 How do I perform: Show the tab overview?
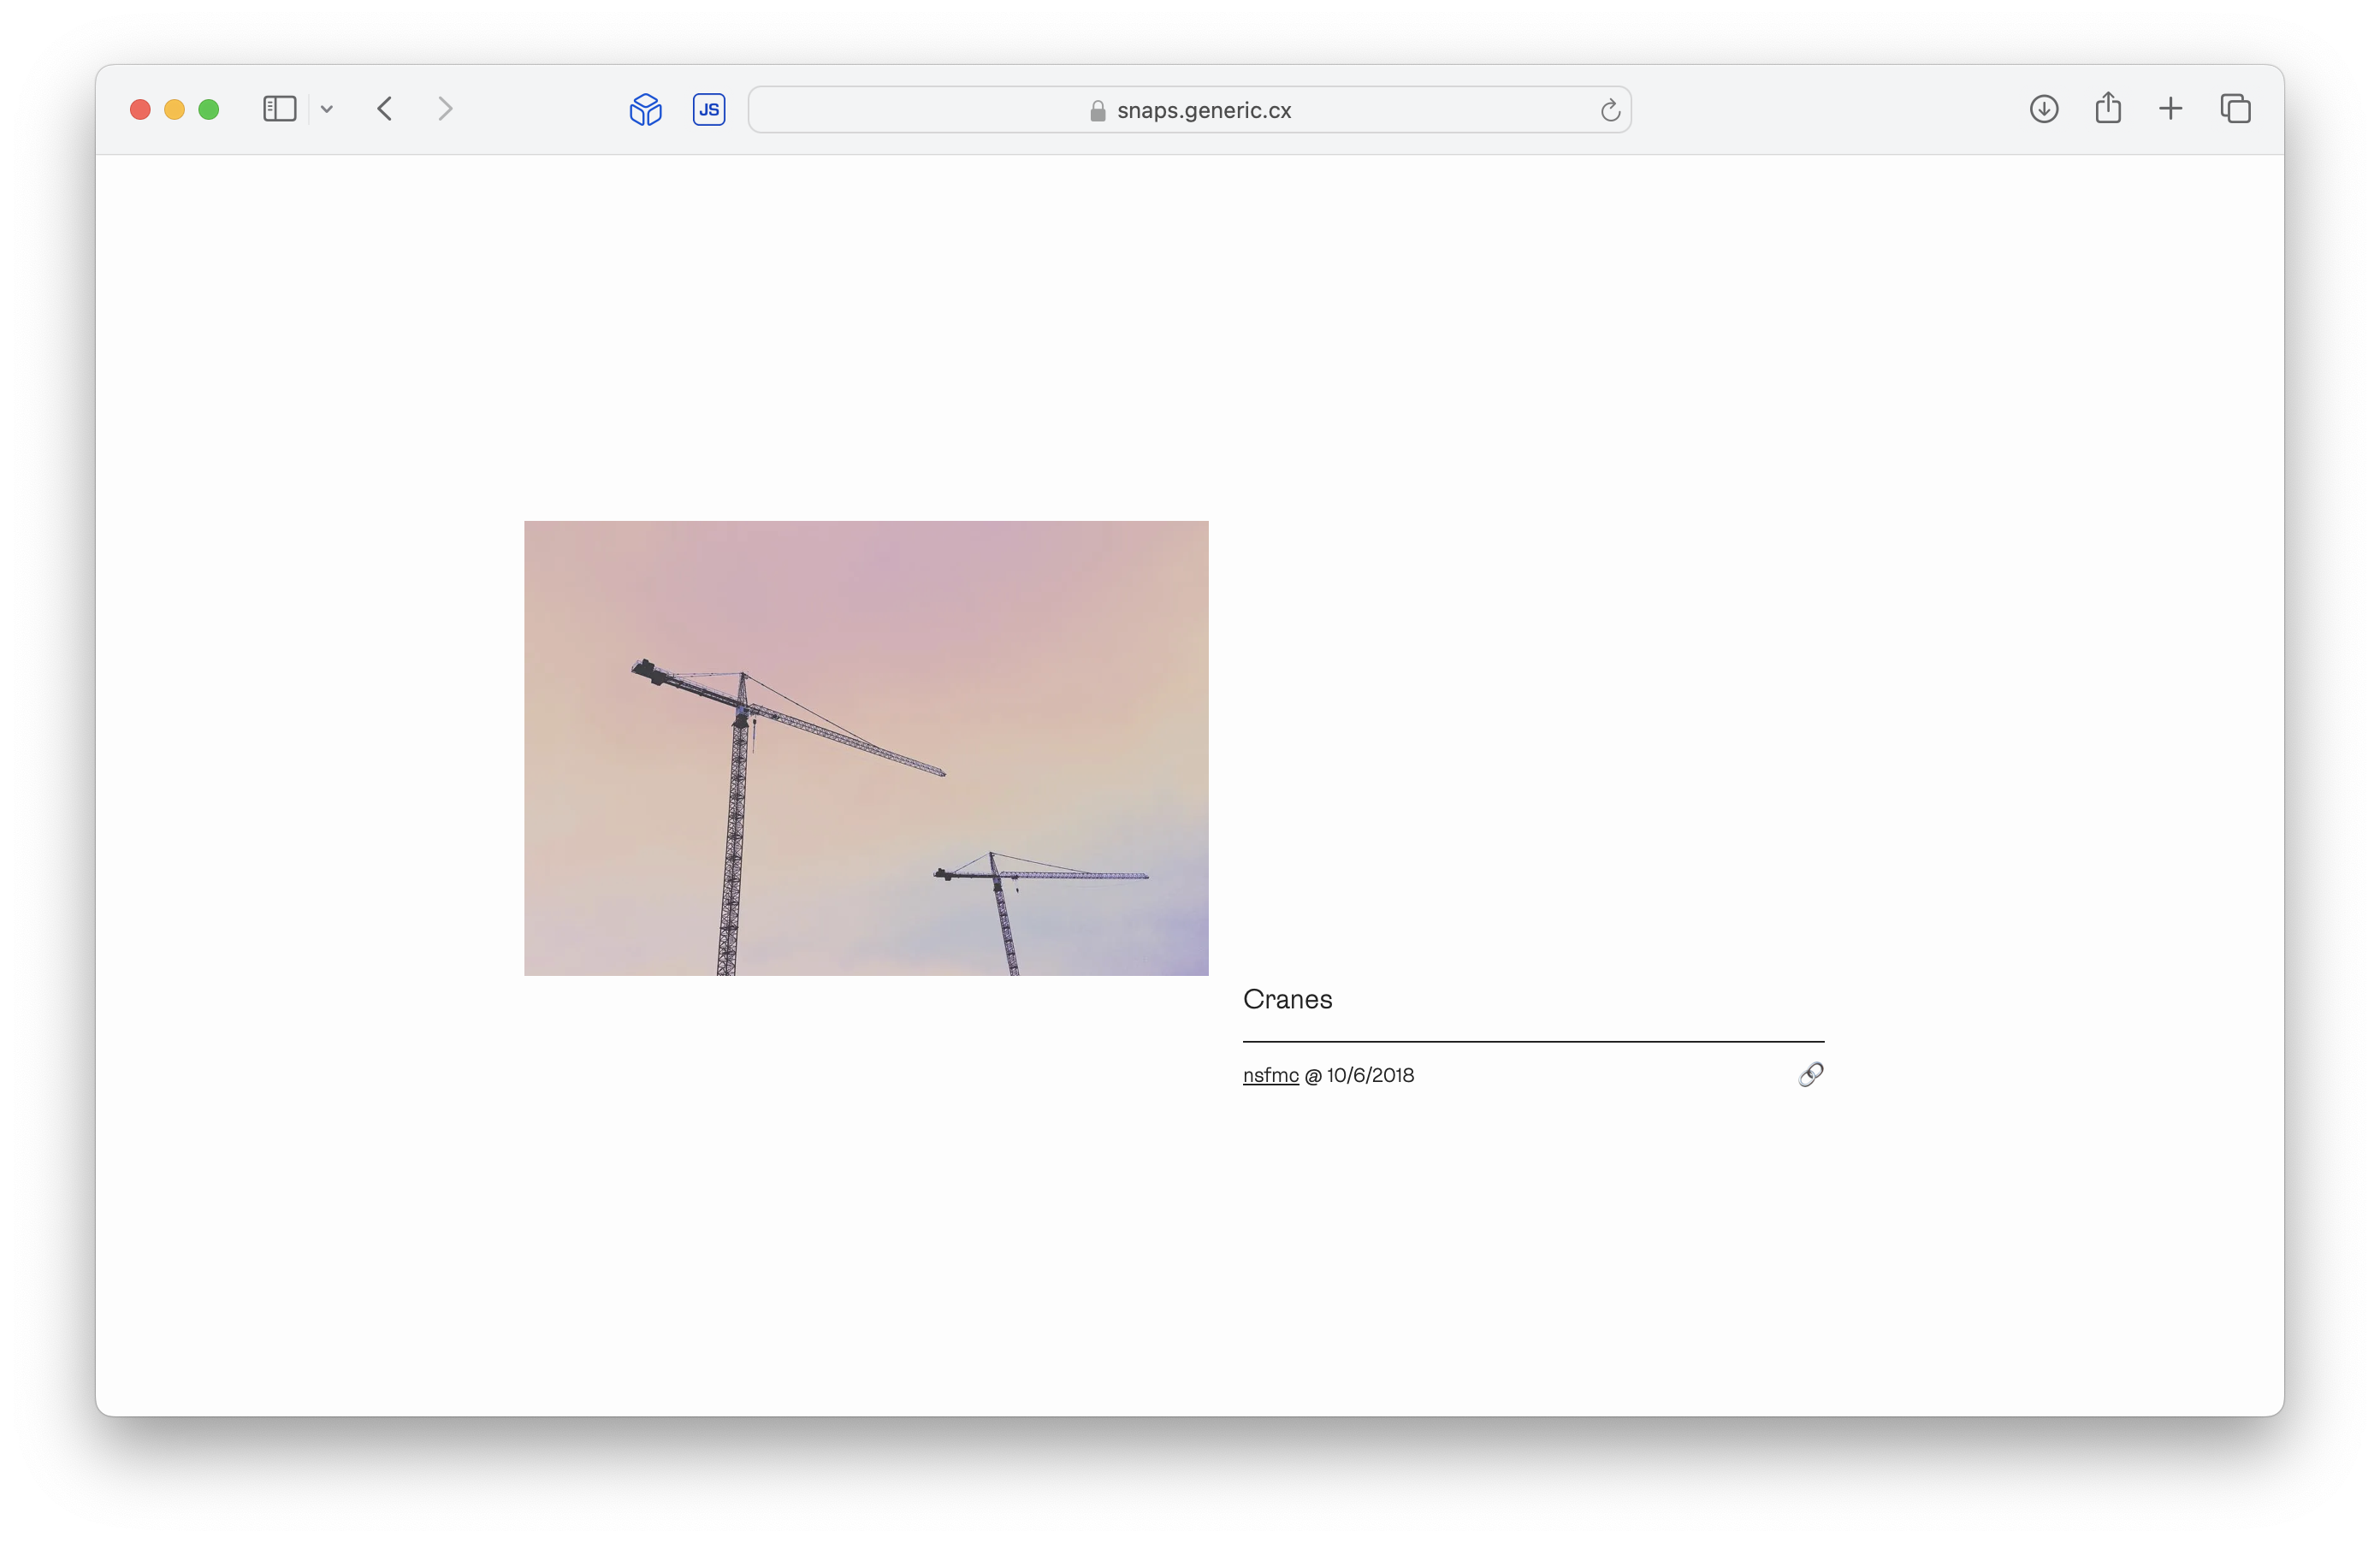[2235, 109]
